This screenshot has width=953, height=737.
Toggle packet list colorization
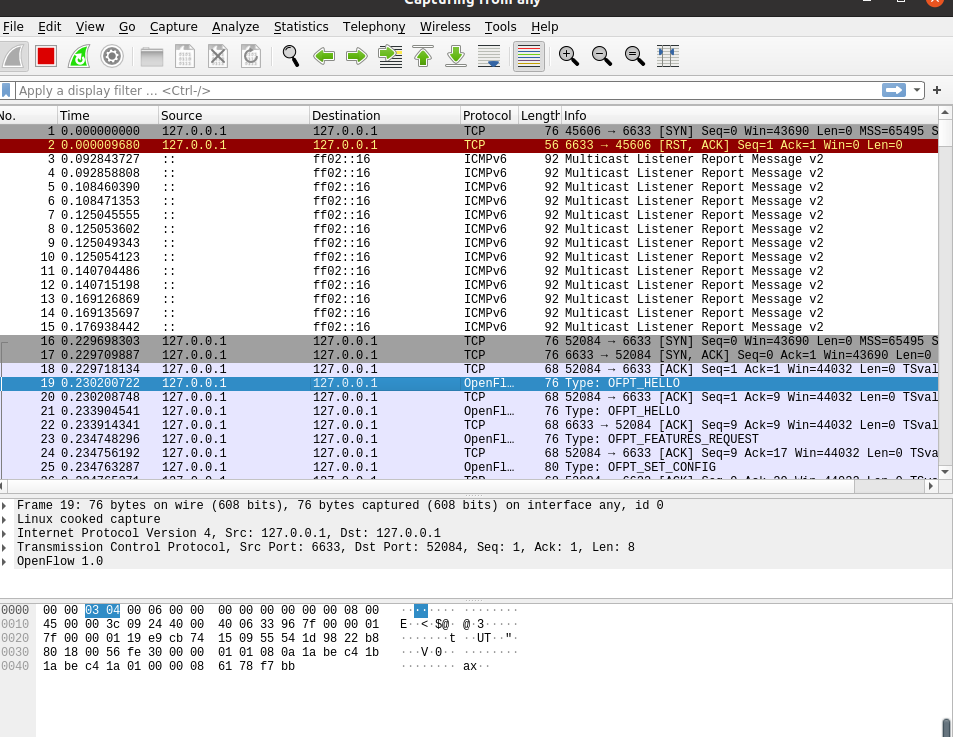[528, 56]
